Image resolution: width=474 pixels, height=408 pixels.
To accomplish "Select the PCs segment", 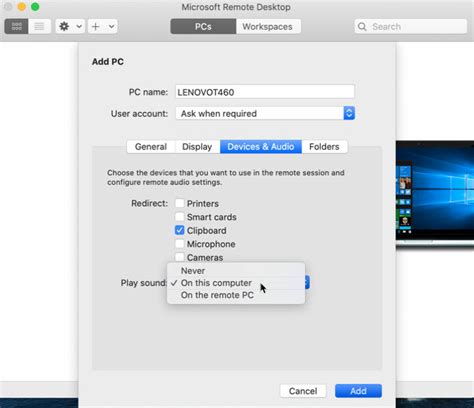I will click(203, 26).
